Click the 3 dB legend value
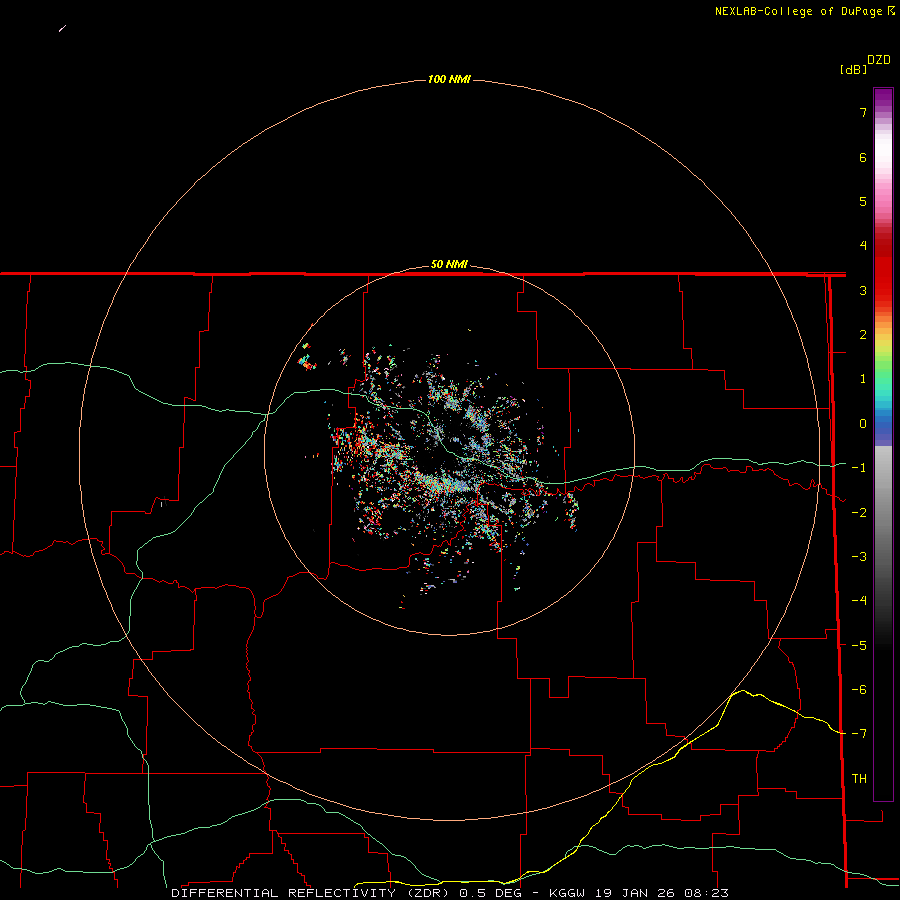 (x=863, y=290)
